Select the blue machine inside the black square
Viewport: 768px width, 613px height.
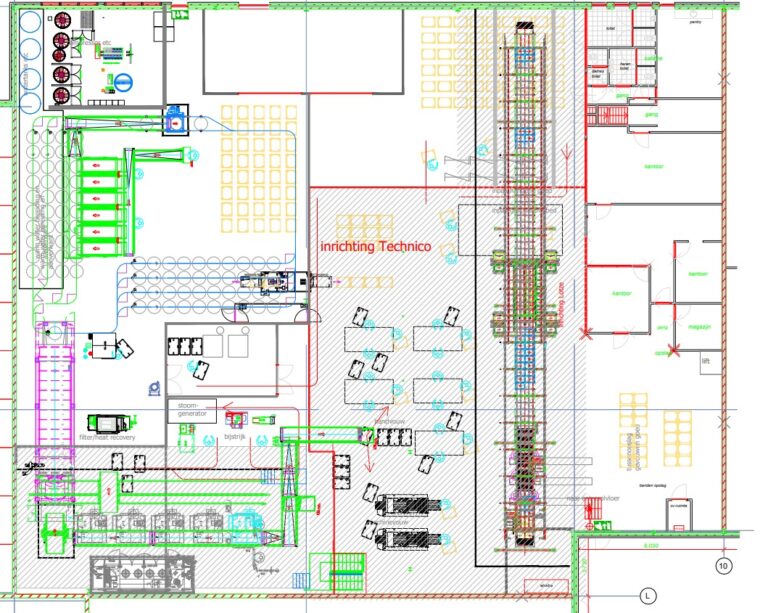tap(175, 119)
